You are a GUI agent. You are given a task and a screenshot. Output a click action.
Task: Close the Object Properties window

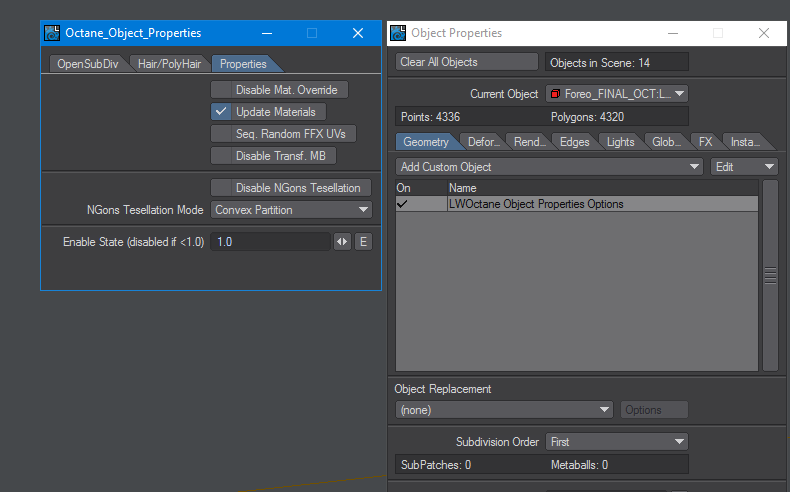point(764,33)
